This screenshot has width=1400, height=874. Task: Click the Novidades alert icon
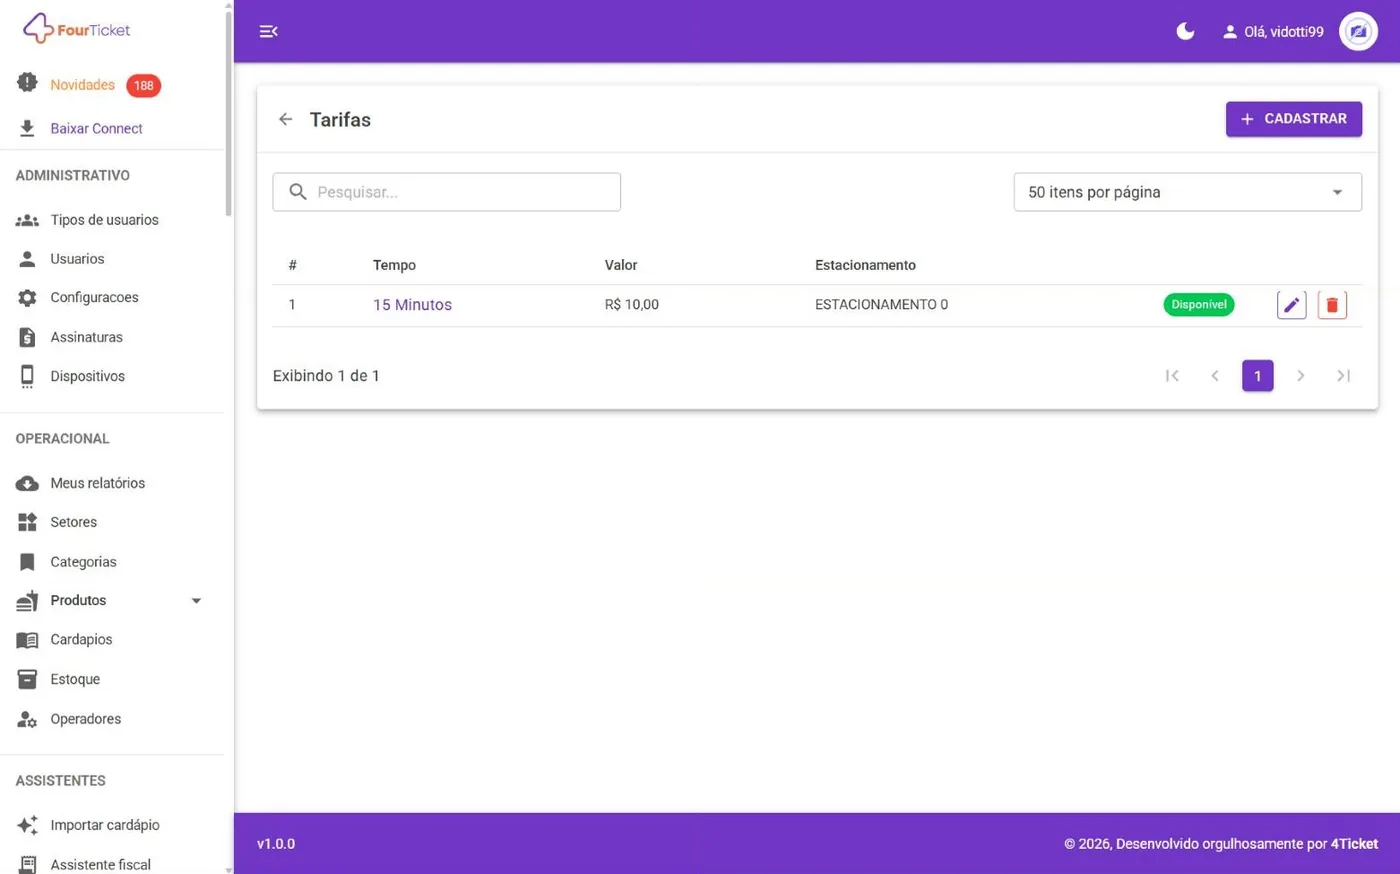coord(27,83)
